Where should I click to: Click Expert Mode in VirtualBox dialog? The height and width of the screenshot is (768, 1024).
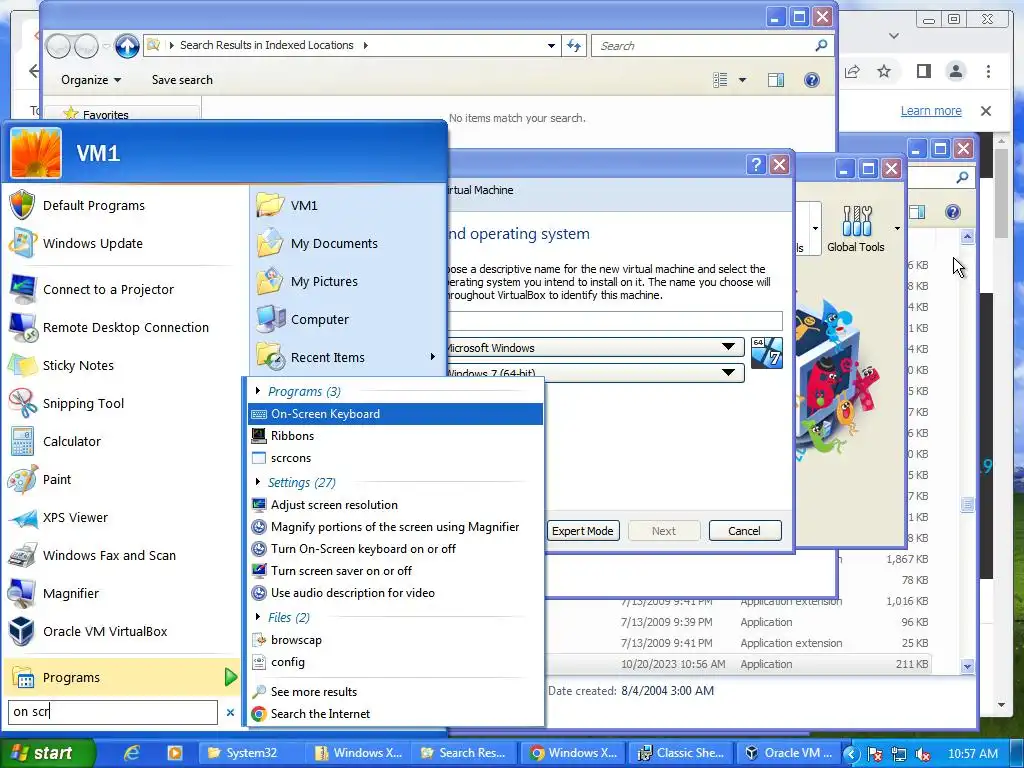point(583,531)
